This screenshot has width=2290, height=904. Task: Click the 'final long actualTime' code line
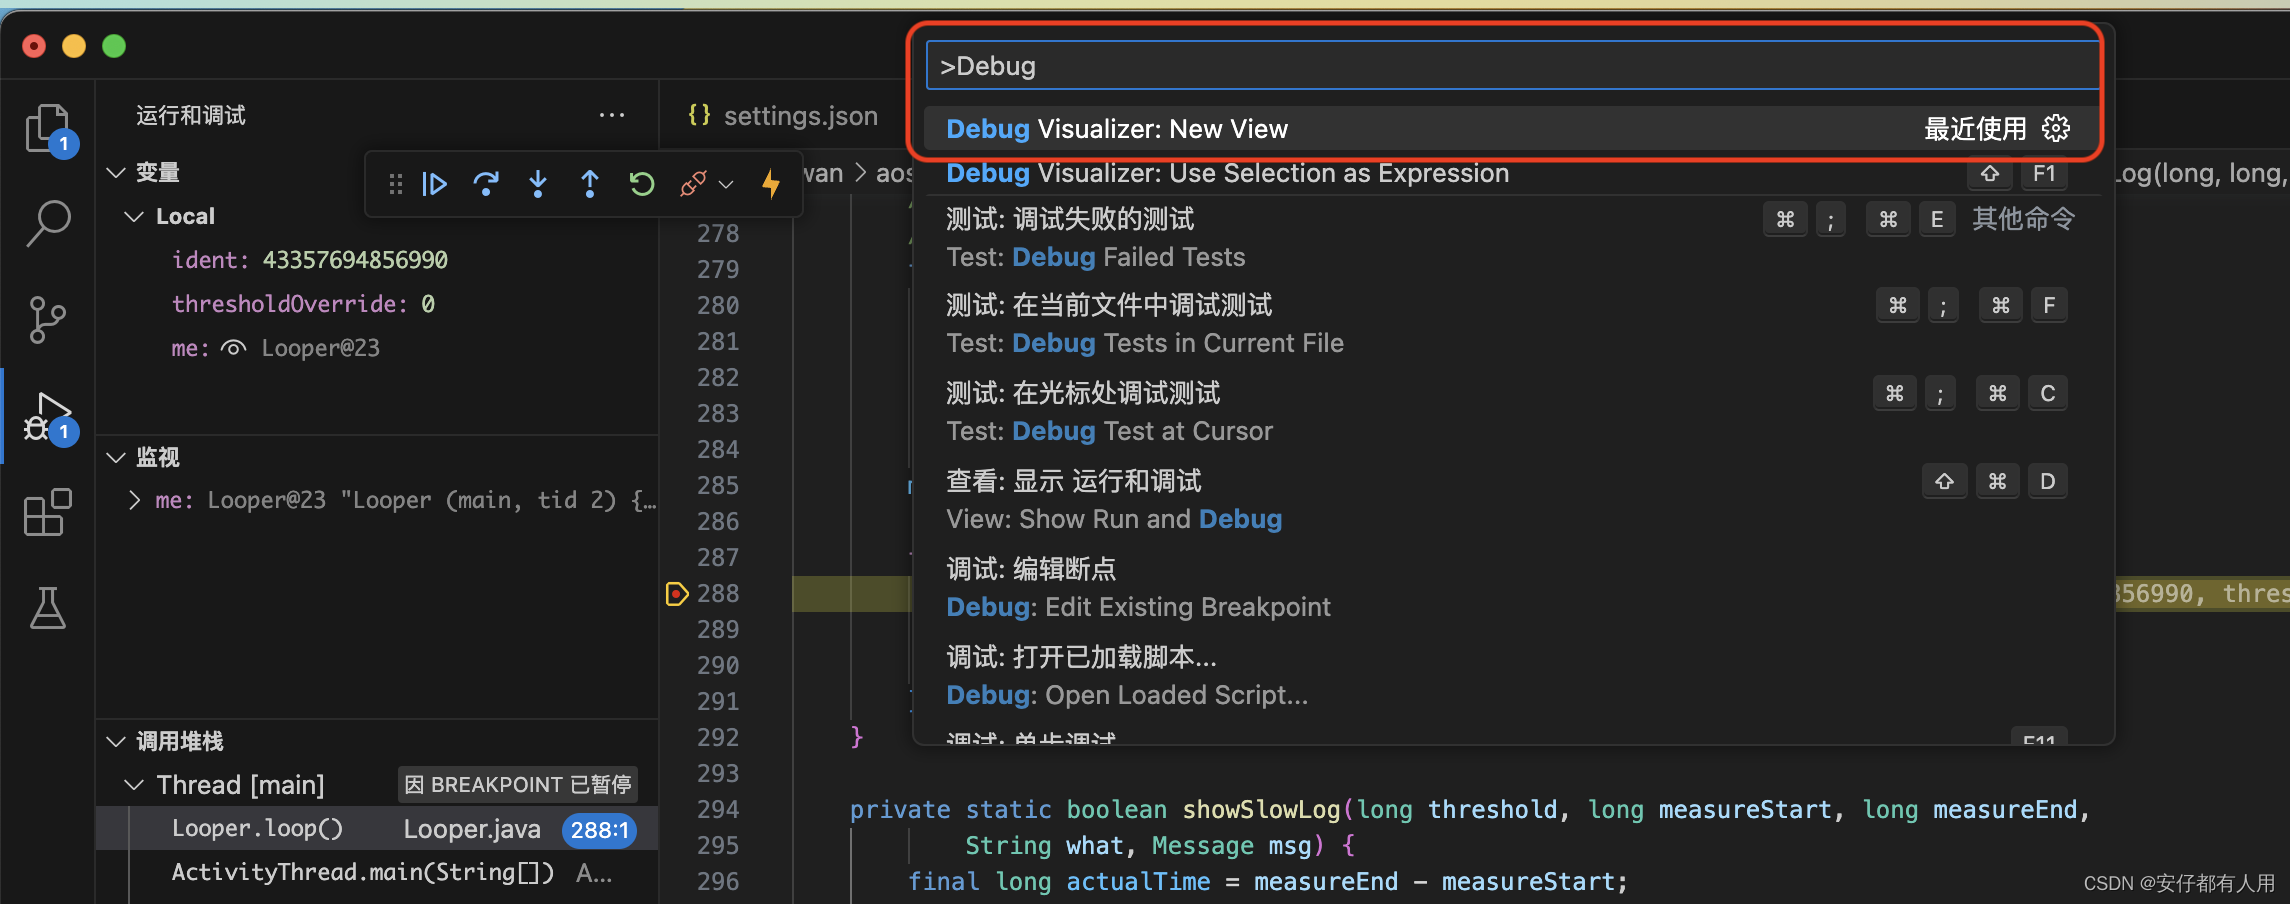(x=1268, y=882)
